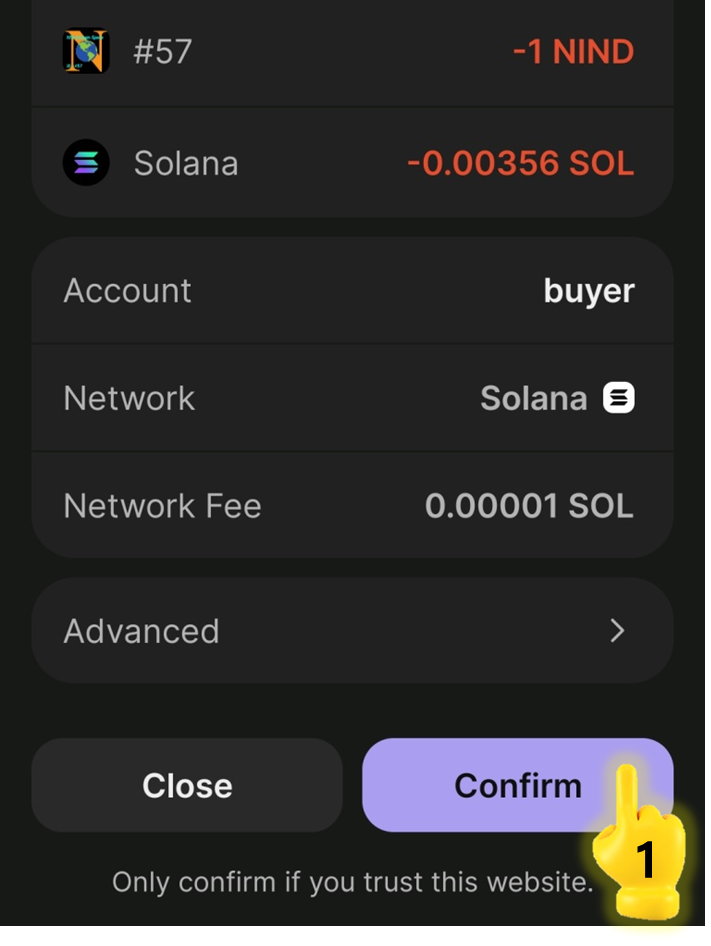Select the buyer account name

point(588,291)
